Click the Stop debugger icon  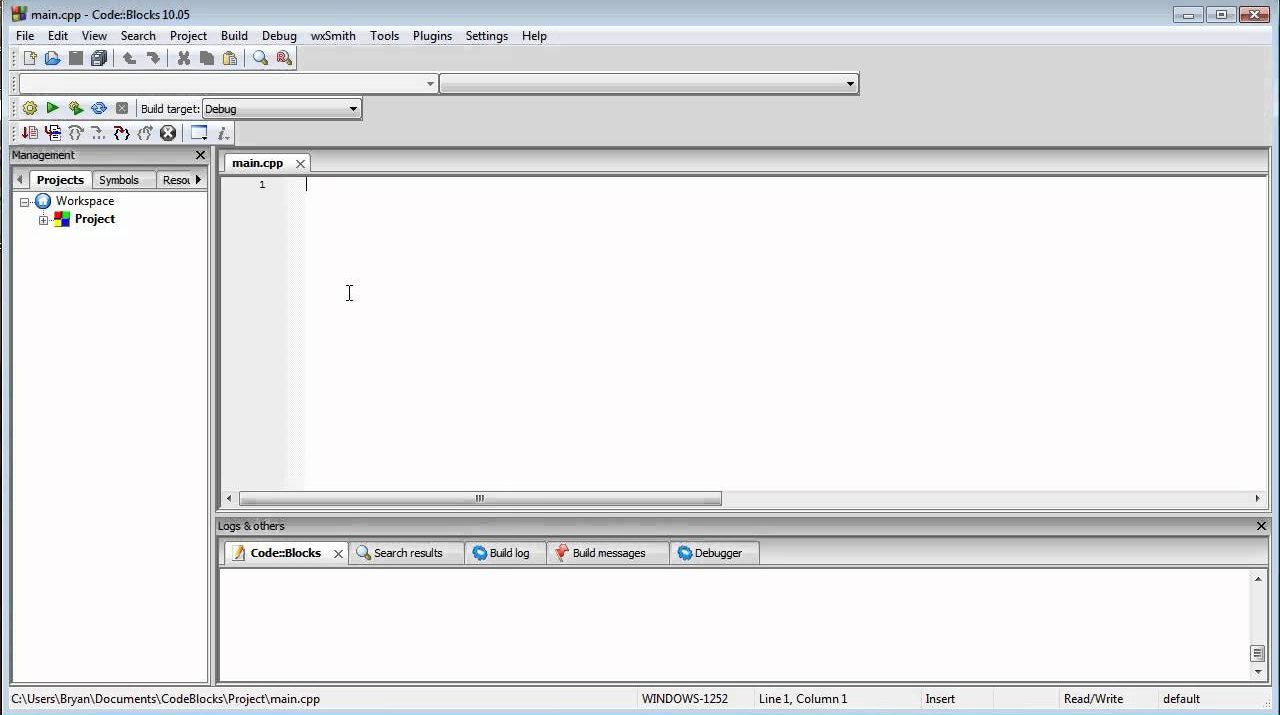pyautogui.click(x=168, y=133)
